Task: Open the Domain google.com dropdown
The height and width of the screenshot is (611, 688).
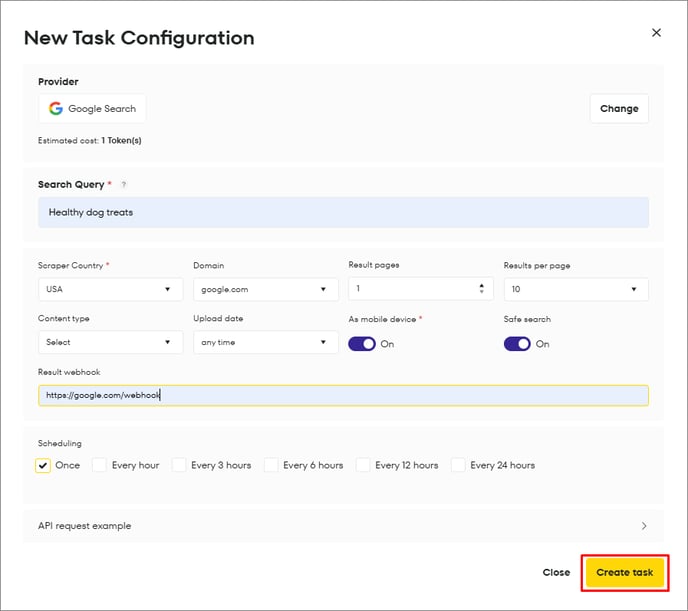Action: pos(266,289)
